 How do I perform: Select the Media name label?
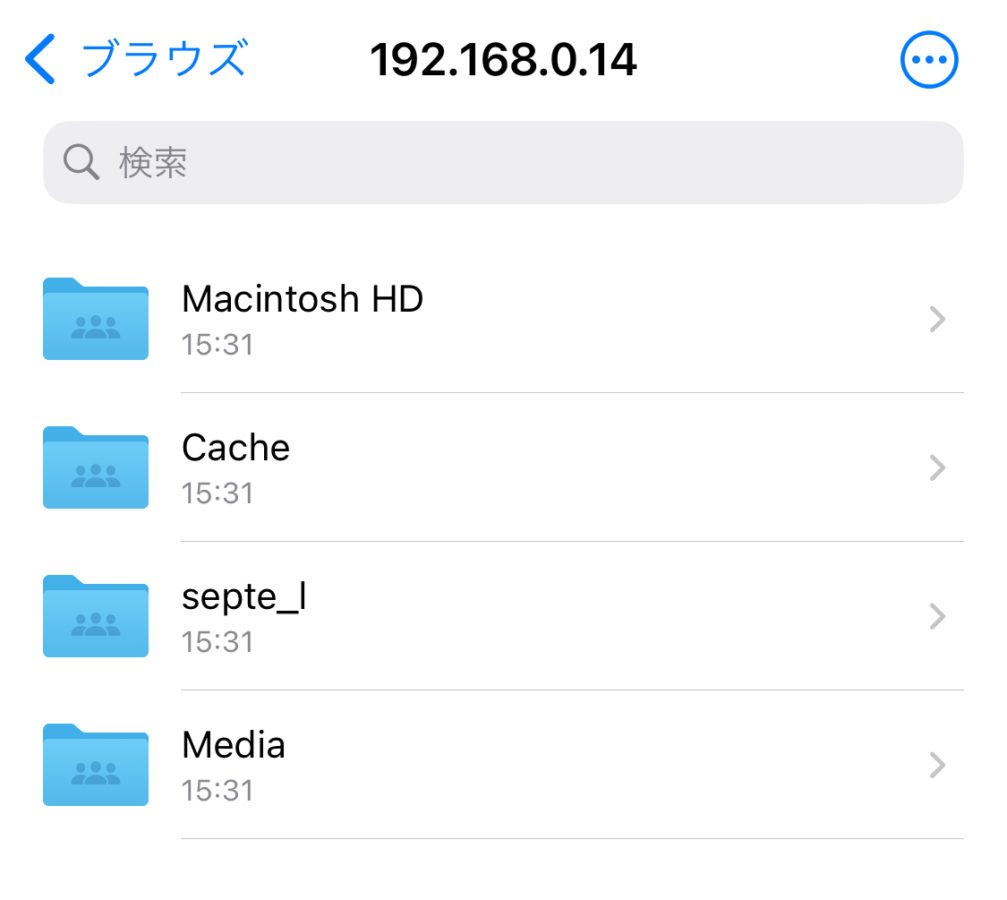(233, 744)
